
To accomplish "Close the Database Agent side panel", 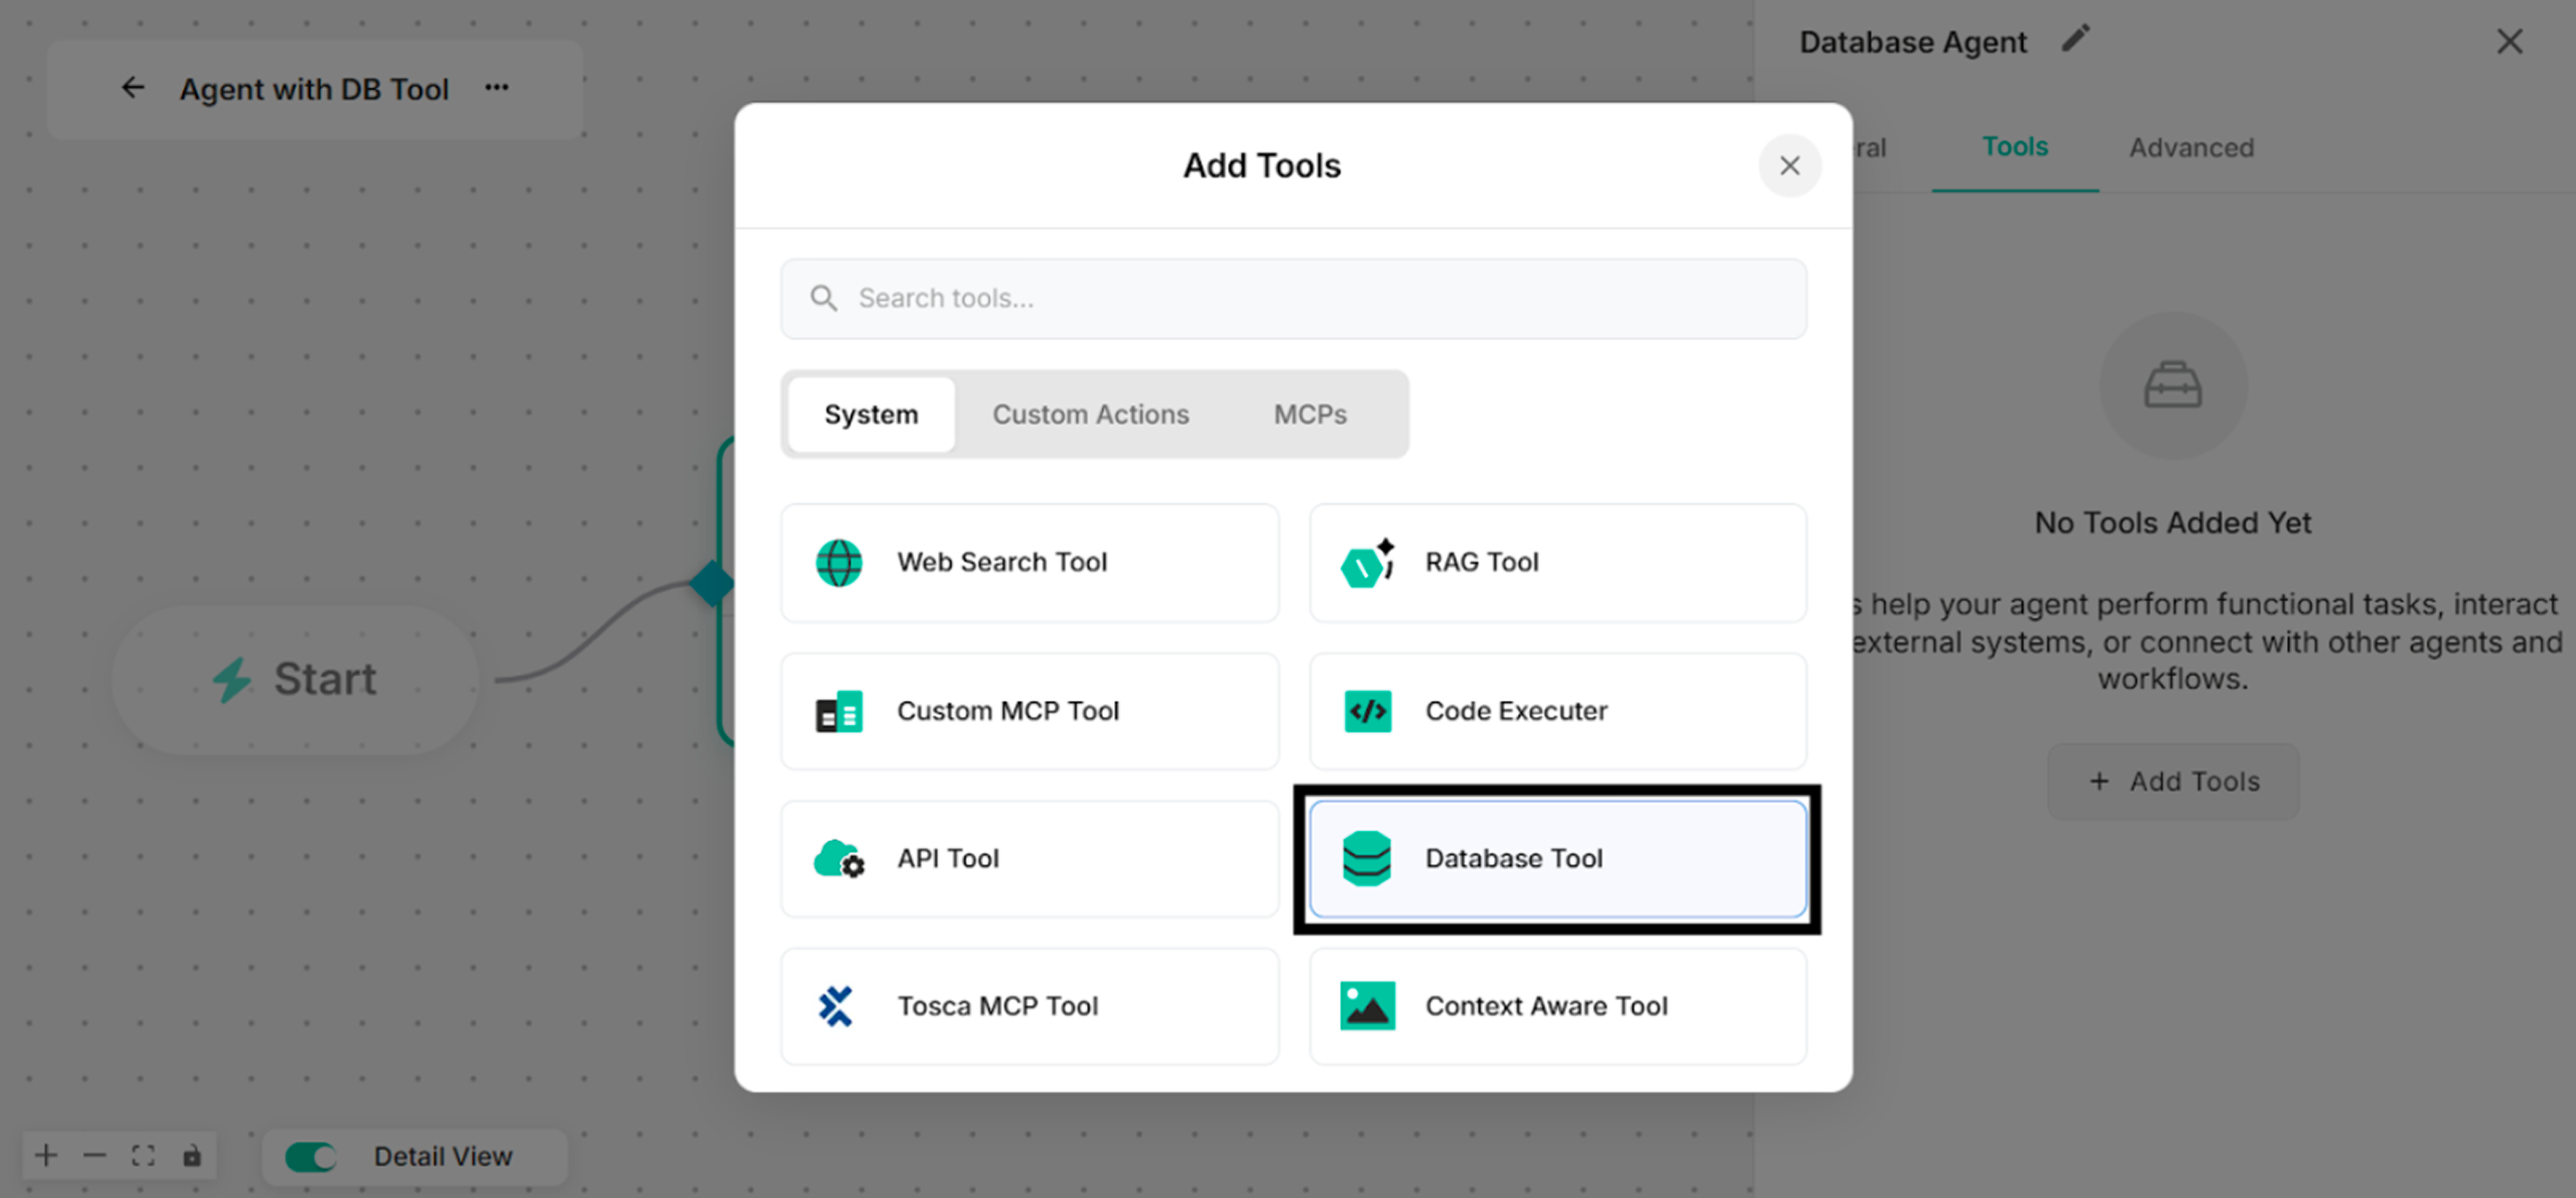I will click(2509, 41).
